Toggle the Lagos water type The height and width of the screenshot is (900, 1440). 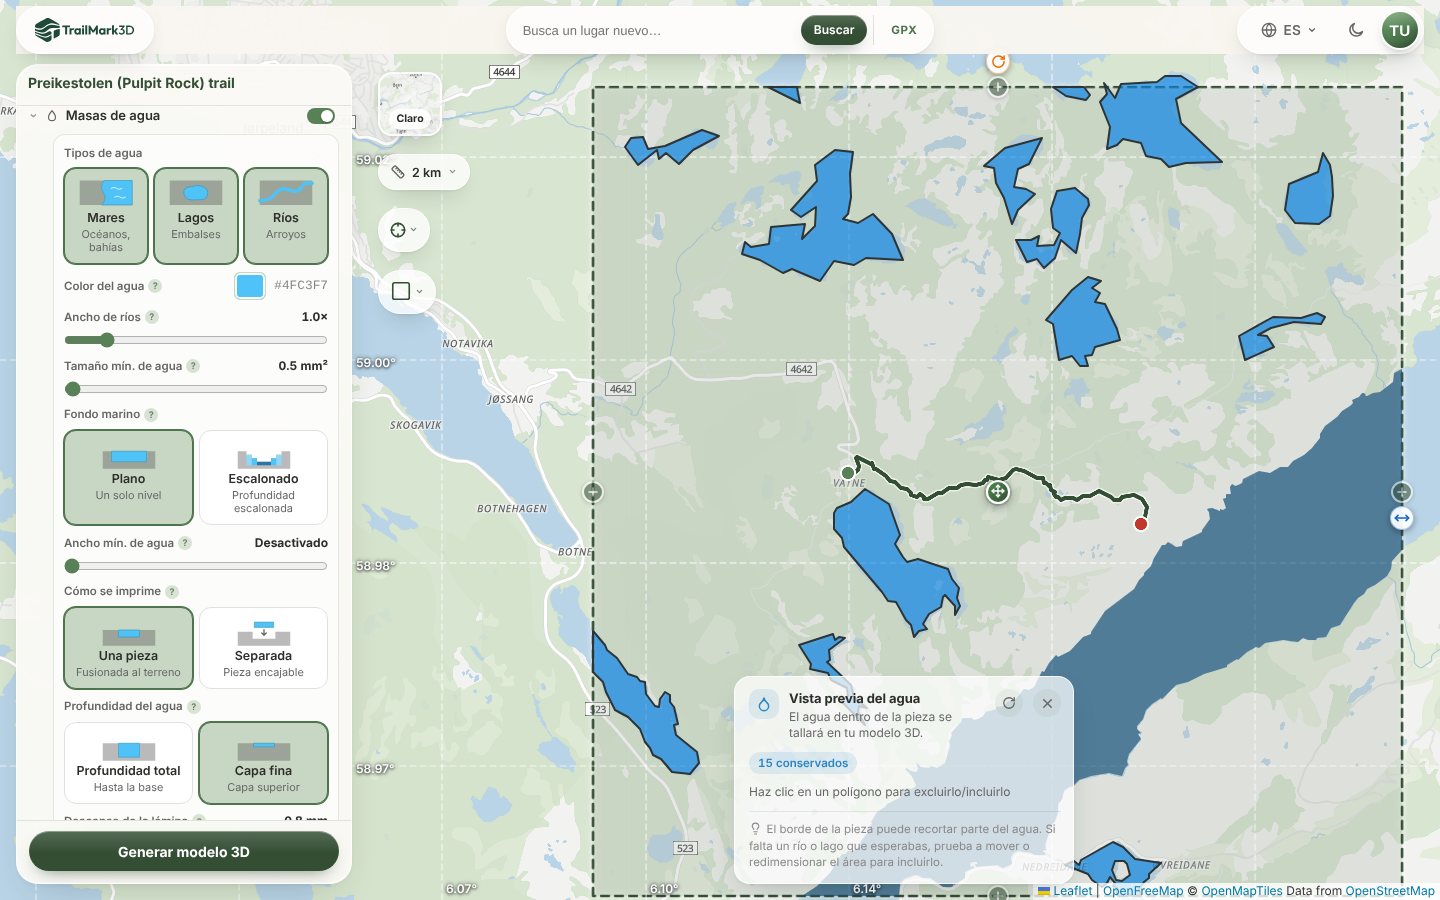click(196, 216)
